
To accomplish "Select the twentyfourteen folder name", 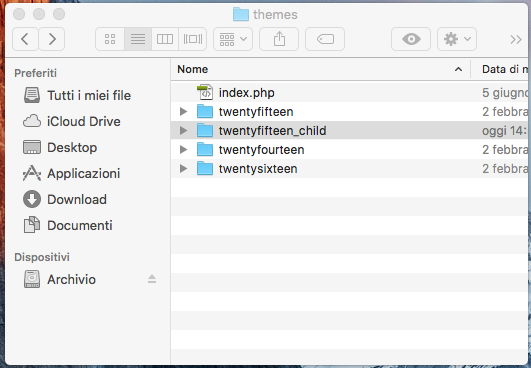I will [x=261, y=150].
